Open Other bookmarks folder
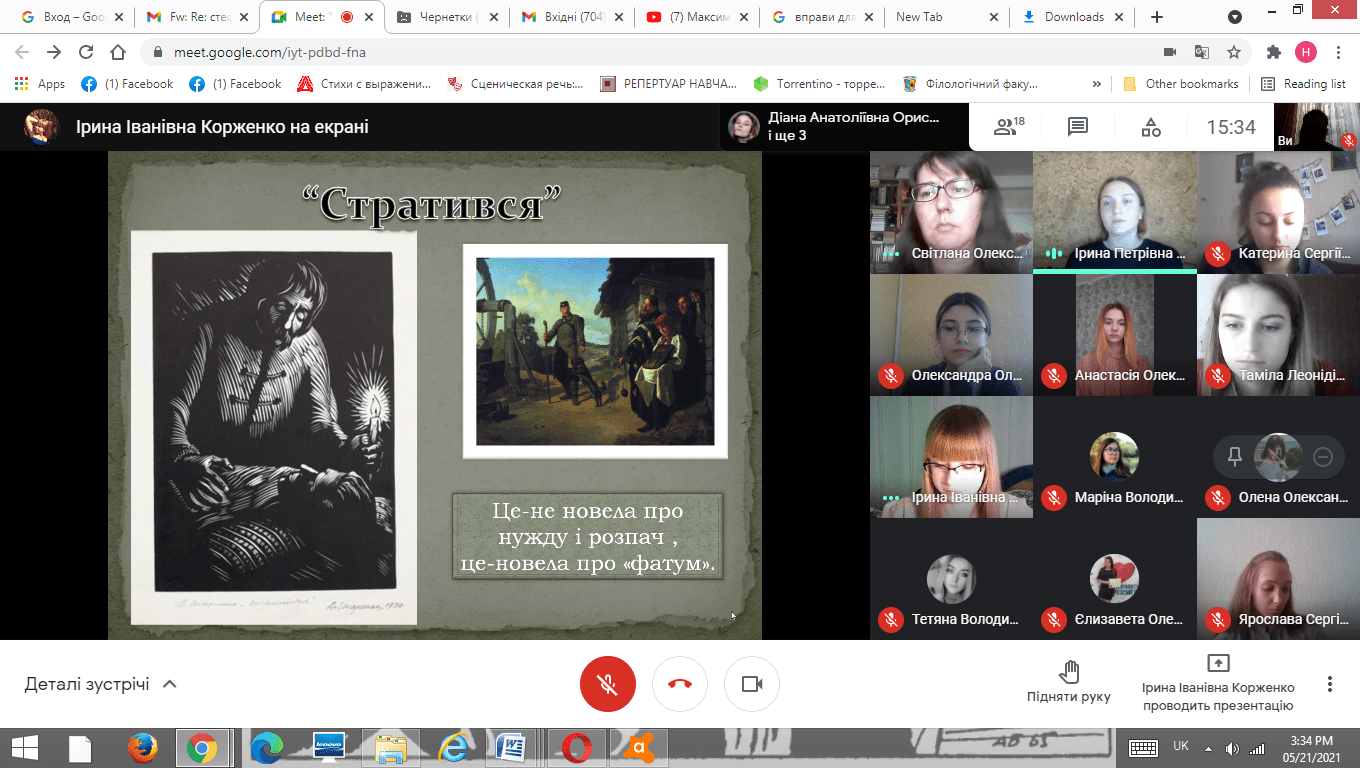Screen dimensions: 1360x768 [1181, 84]
